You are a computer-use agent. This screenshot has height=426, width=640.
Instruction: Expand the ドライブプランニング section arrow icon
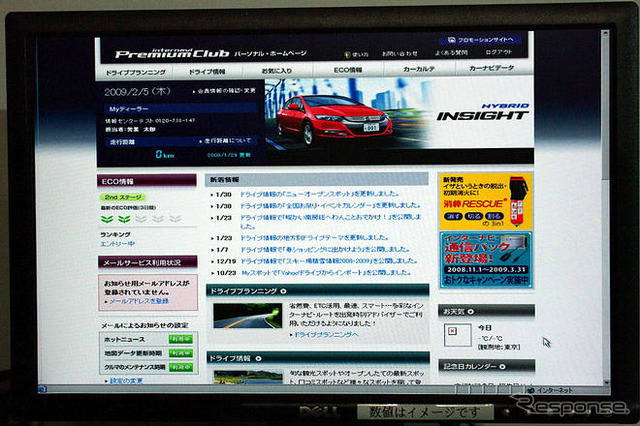[x=283, y=291]
